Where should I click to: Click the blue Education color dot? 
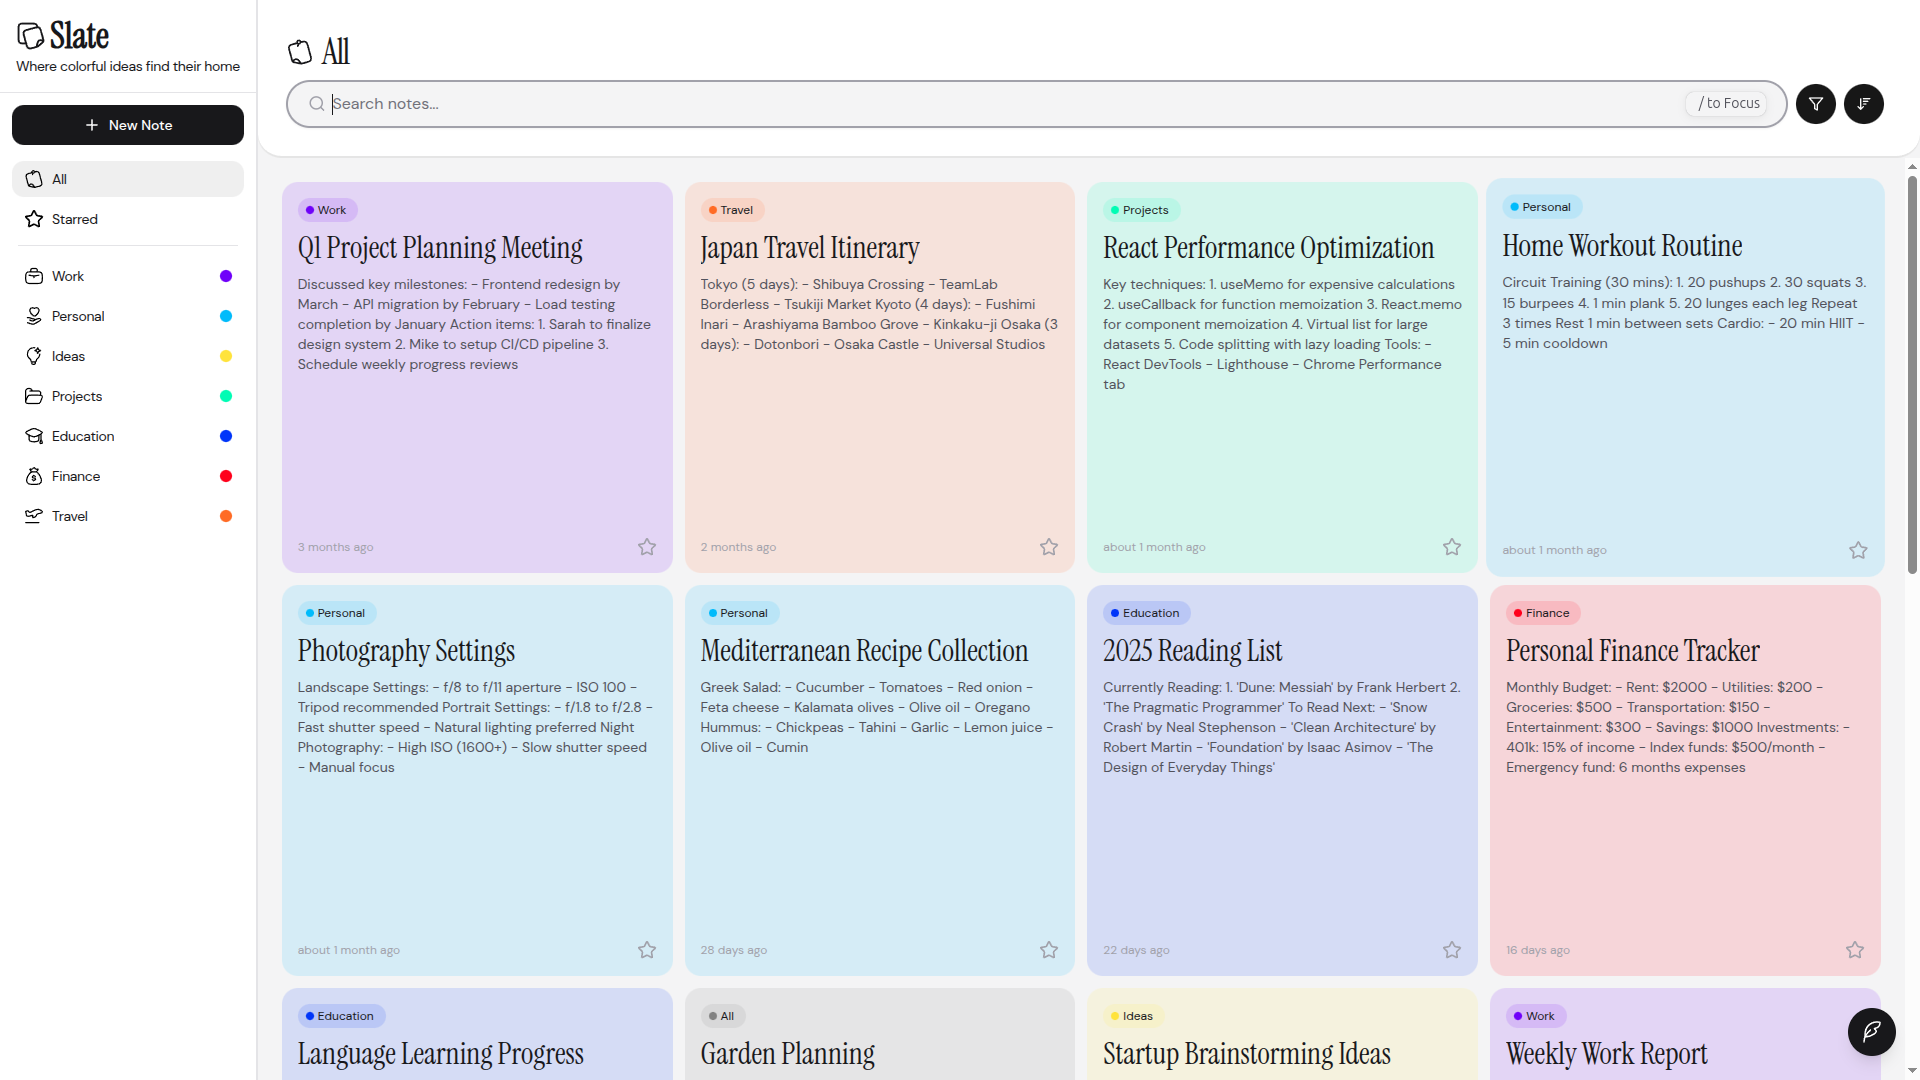(226, 436)
